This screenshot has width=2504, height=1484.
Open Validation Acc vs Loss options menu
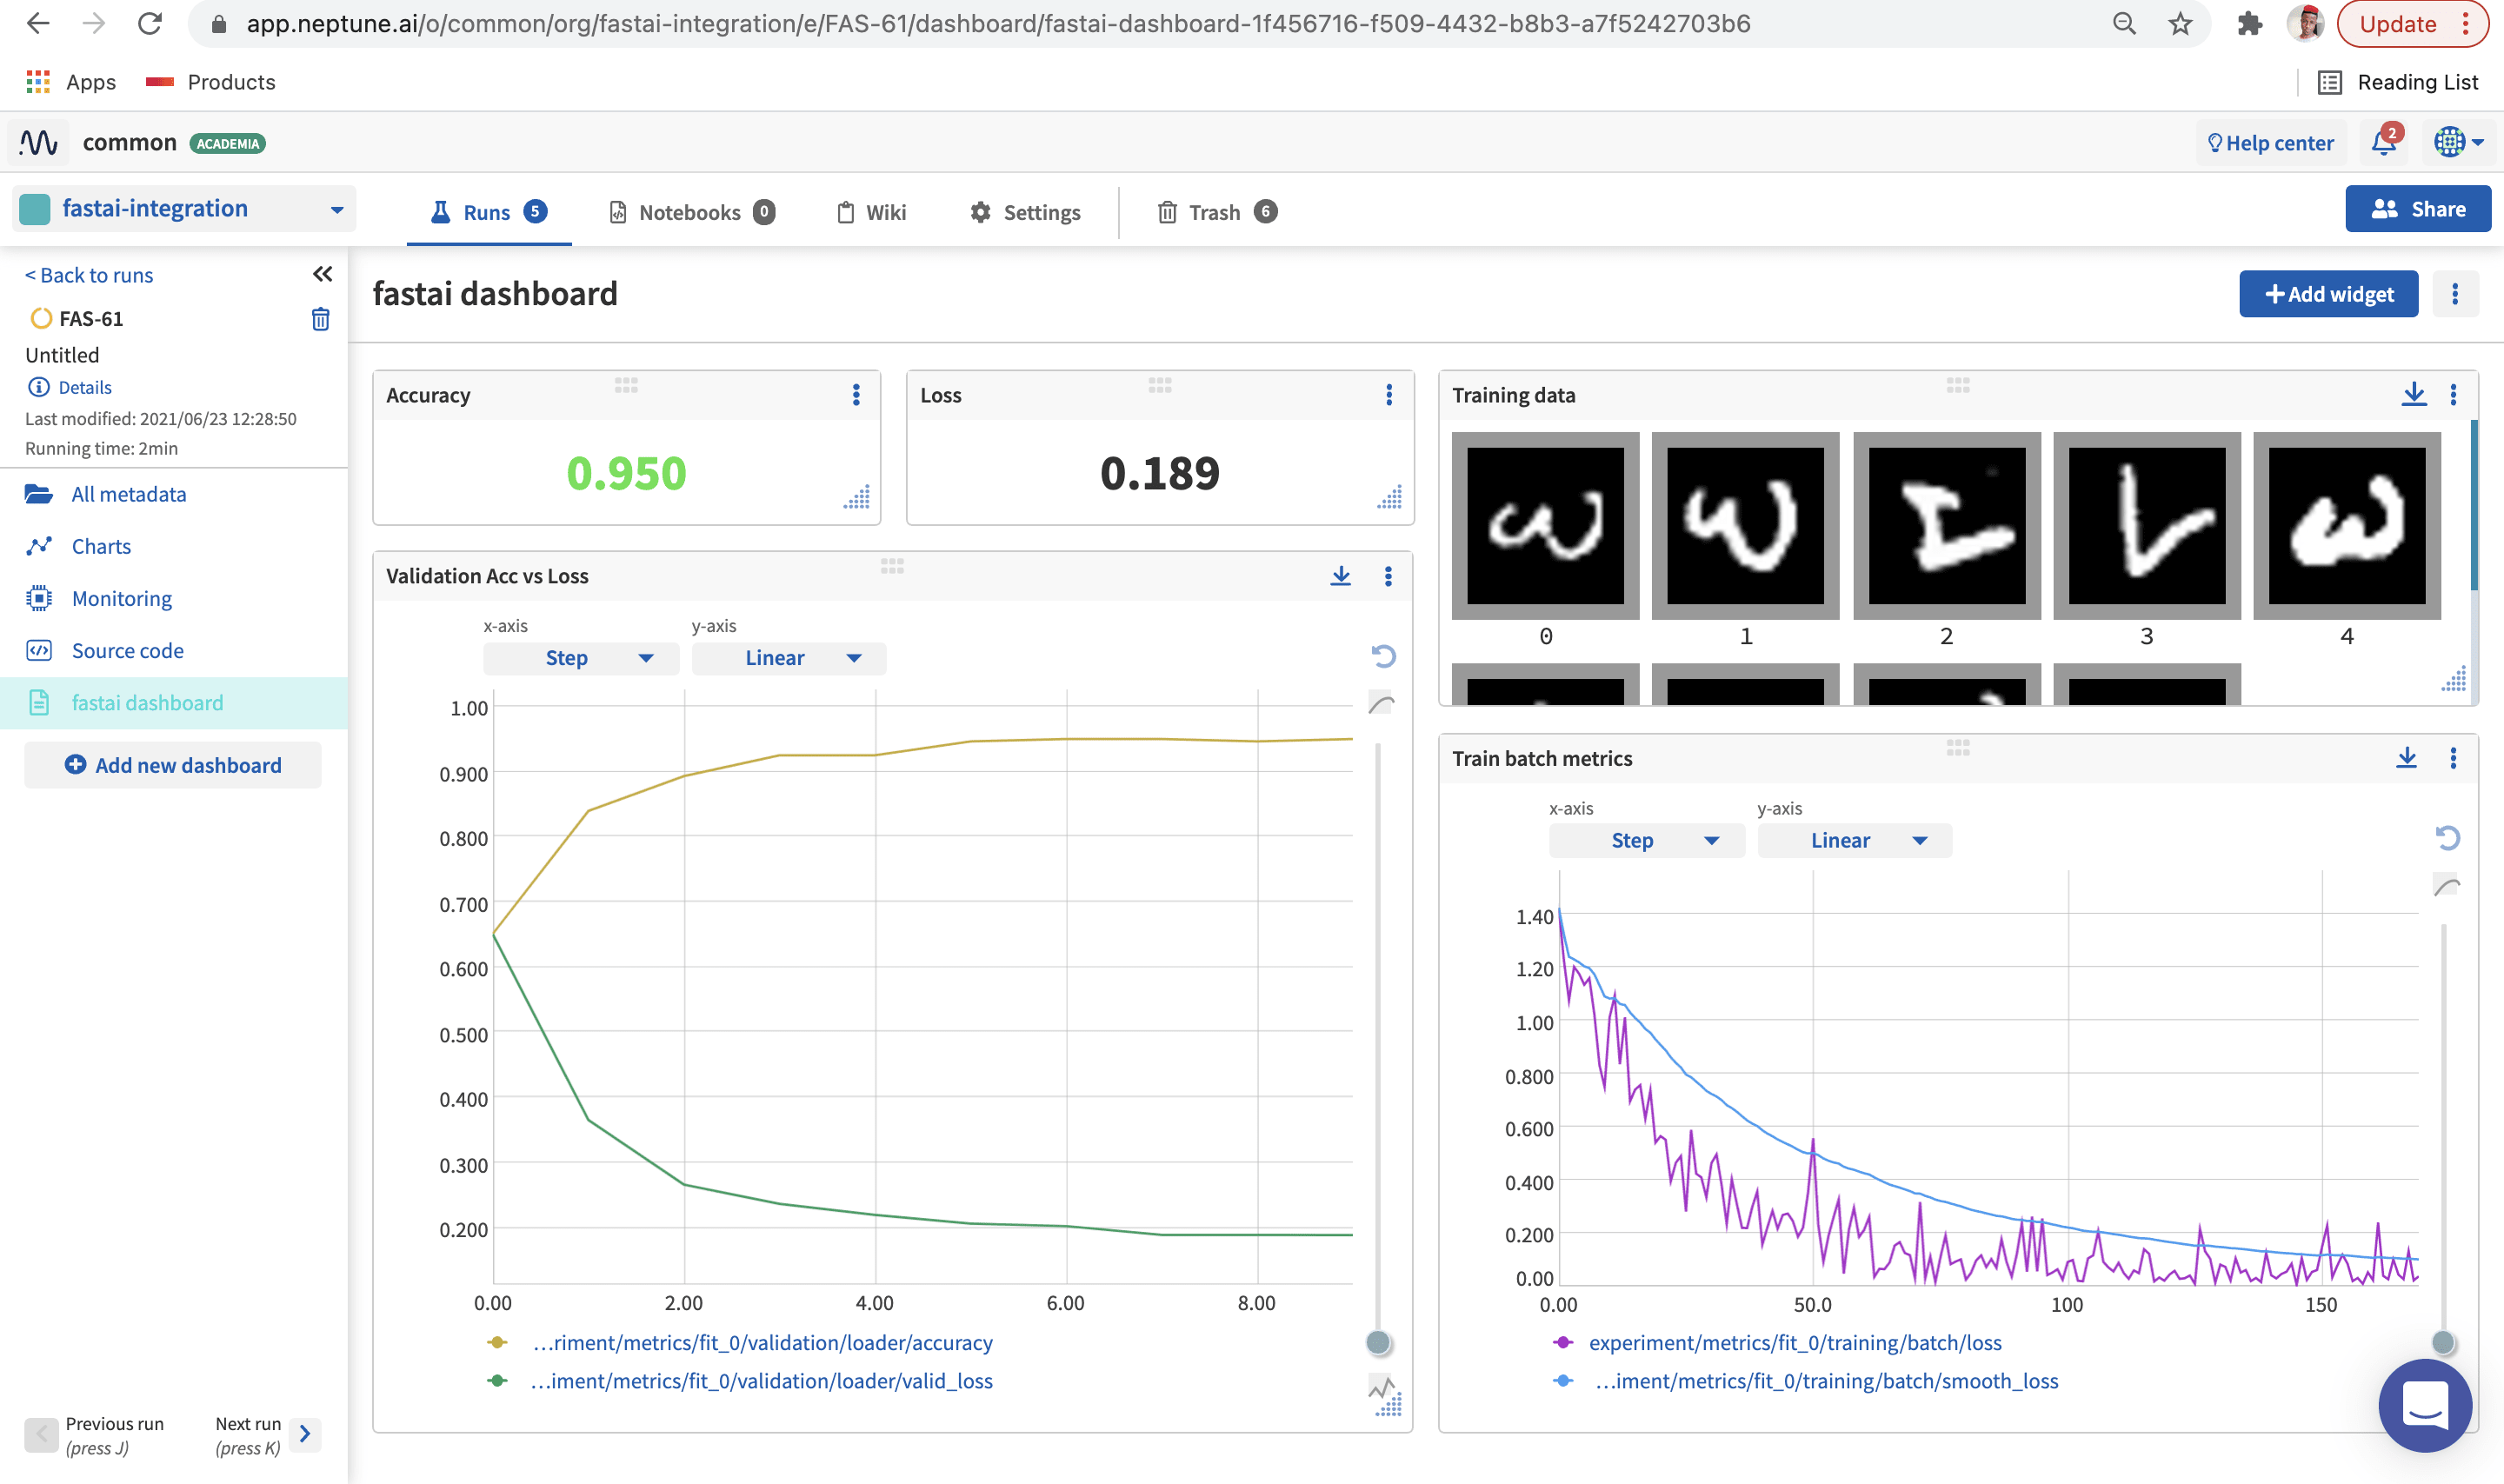point(1388,576)
